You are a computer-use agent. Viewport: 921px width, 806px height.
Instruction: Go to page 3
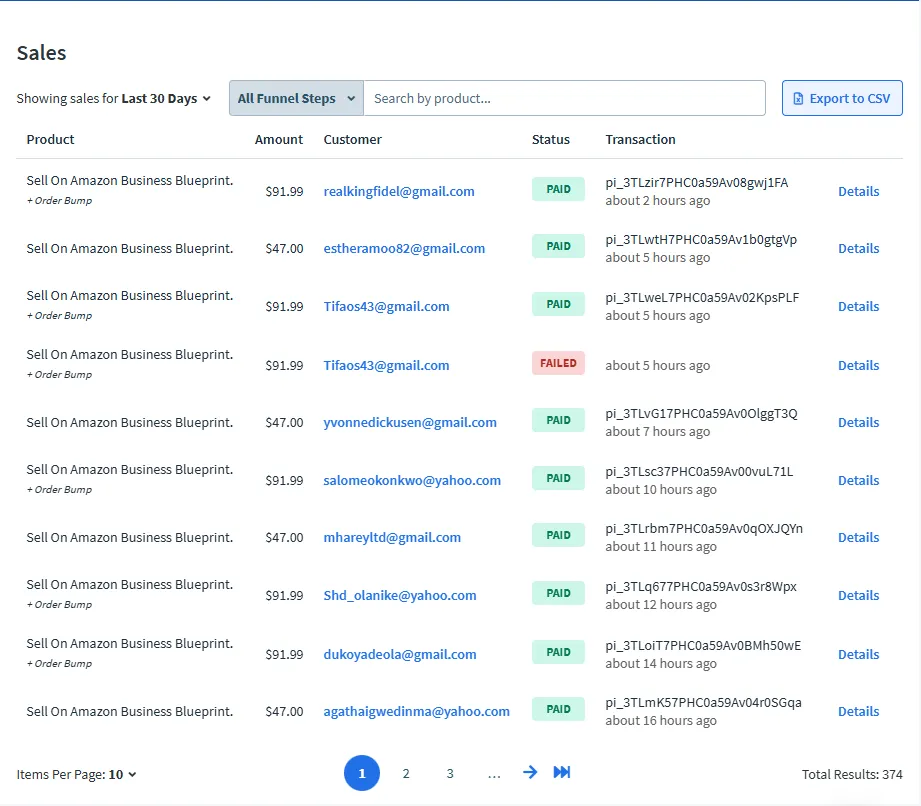(450, 773)
